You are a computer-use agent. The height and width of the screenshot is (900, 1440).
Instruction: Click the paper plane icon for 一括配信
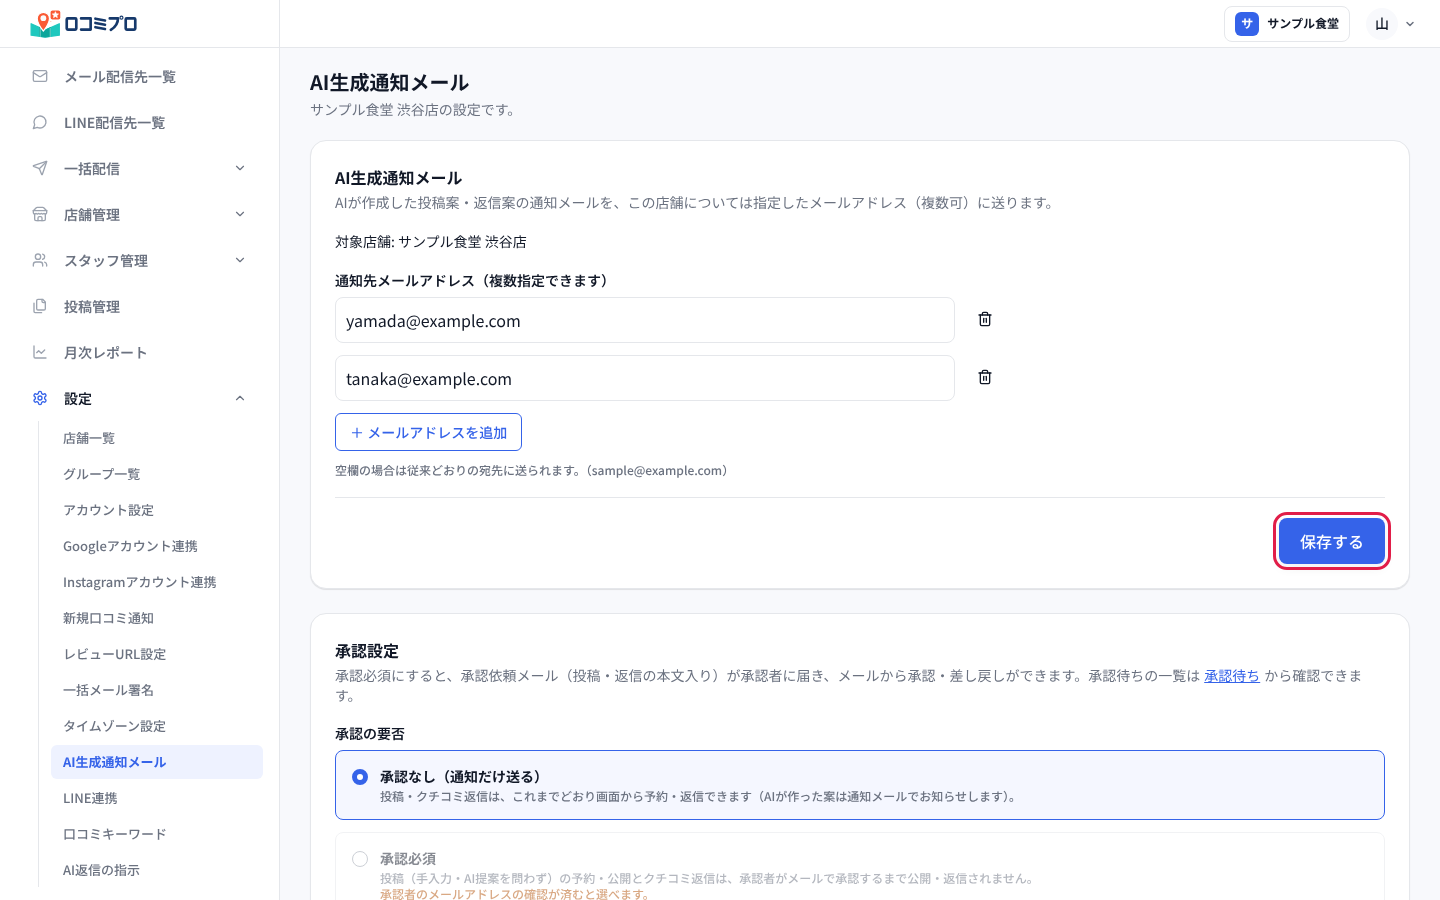click(x=40, y=168)
